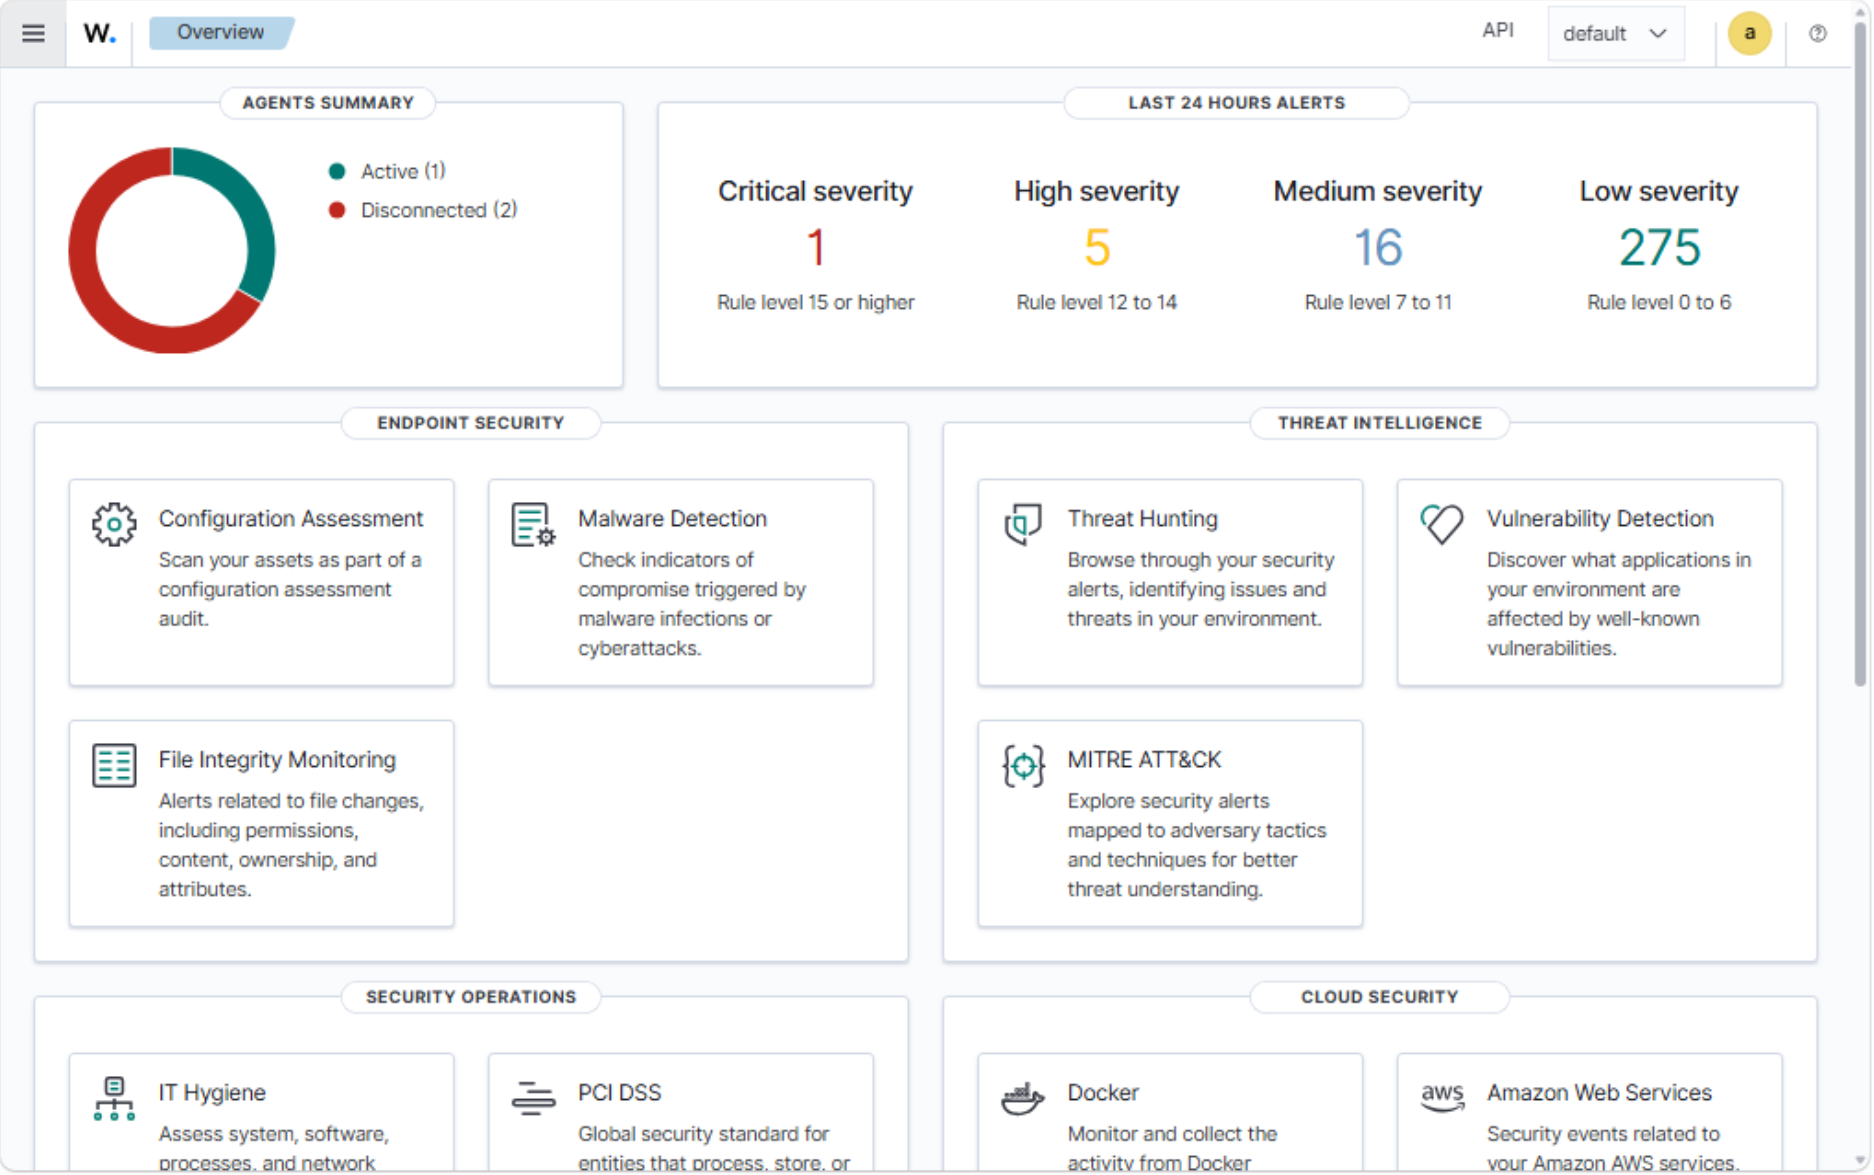This screenshot has height=1175, width=1874.
Task: Click the Malware Detection document icon
Action: tap(533, 524)
